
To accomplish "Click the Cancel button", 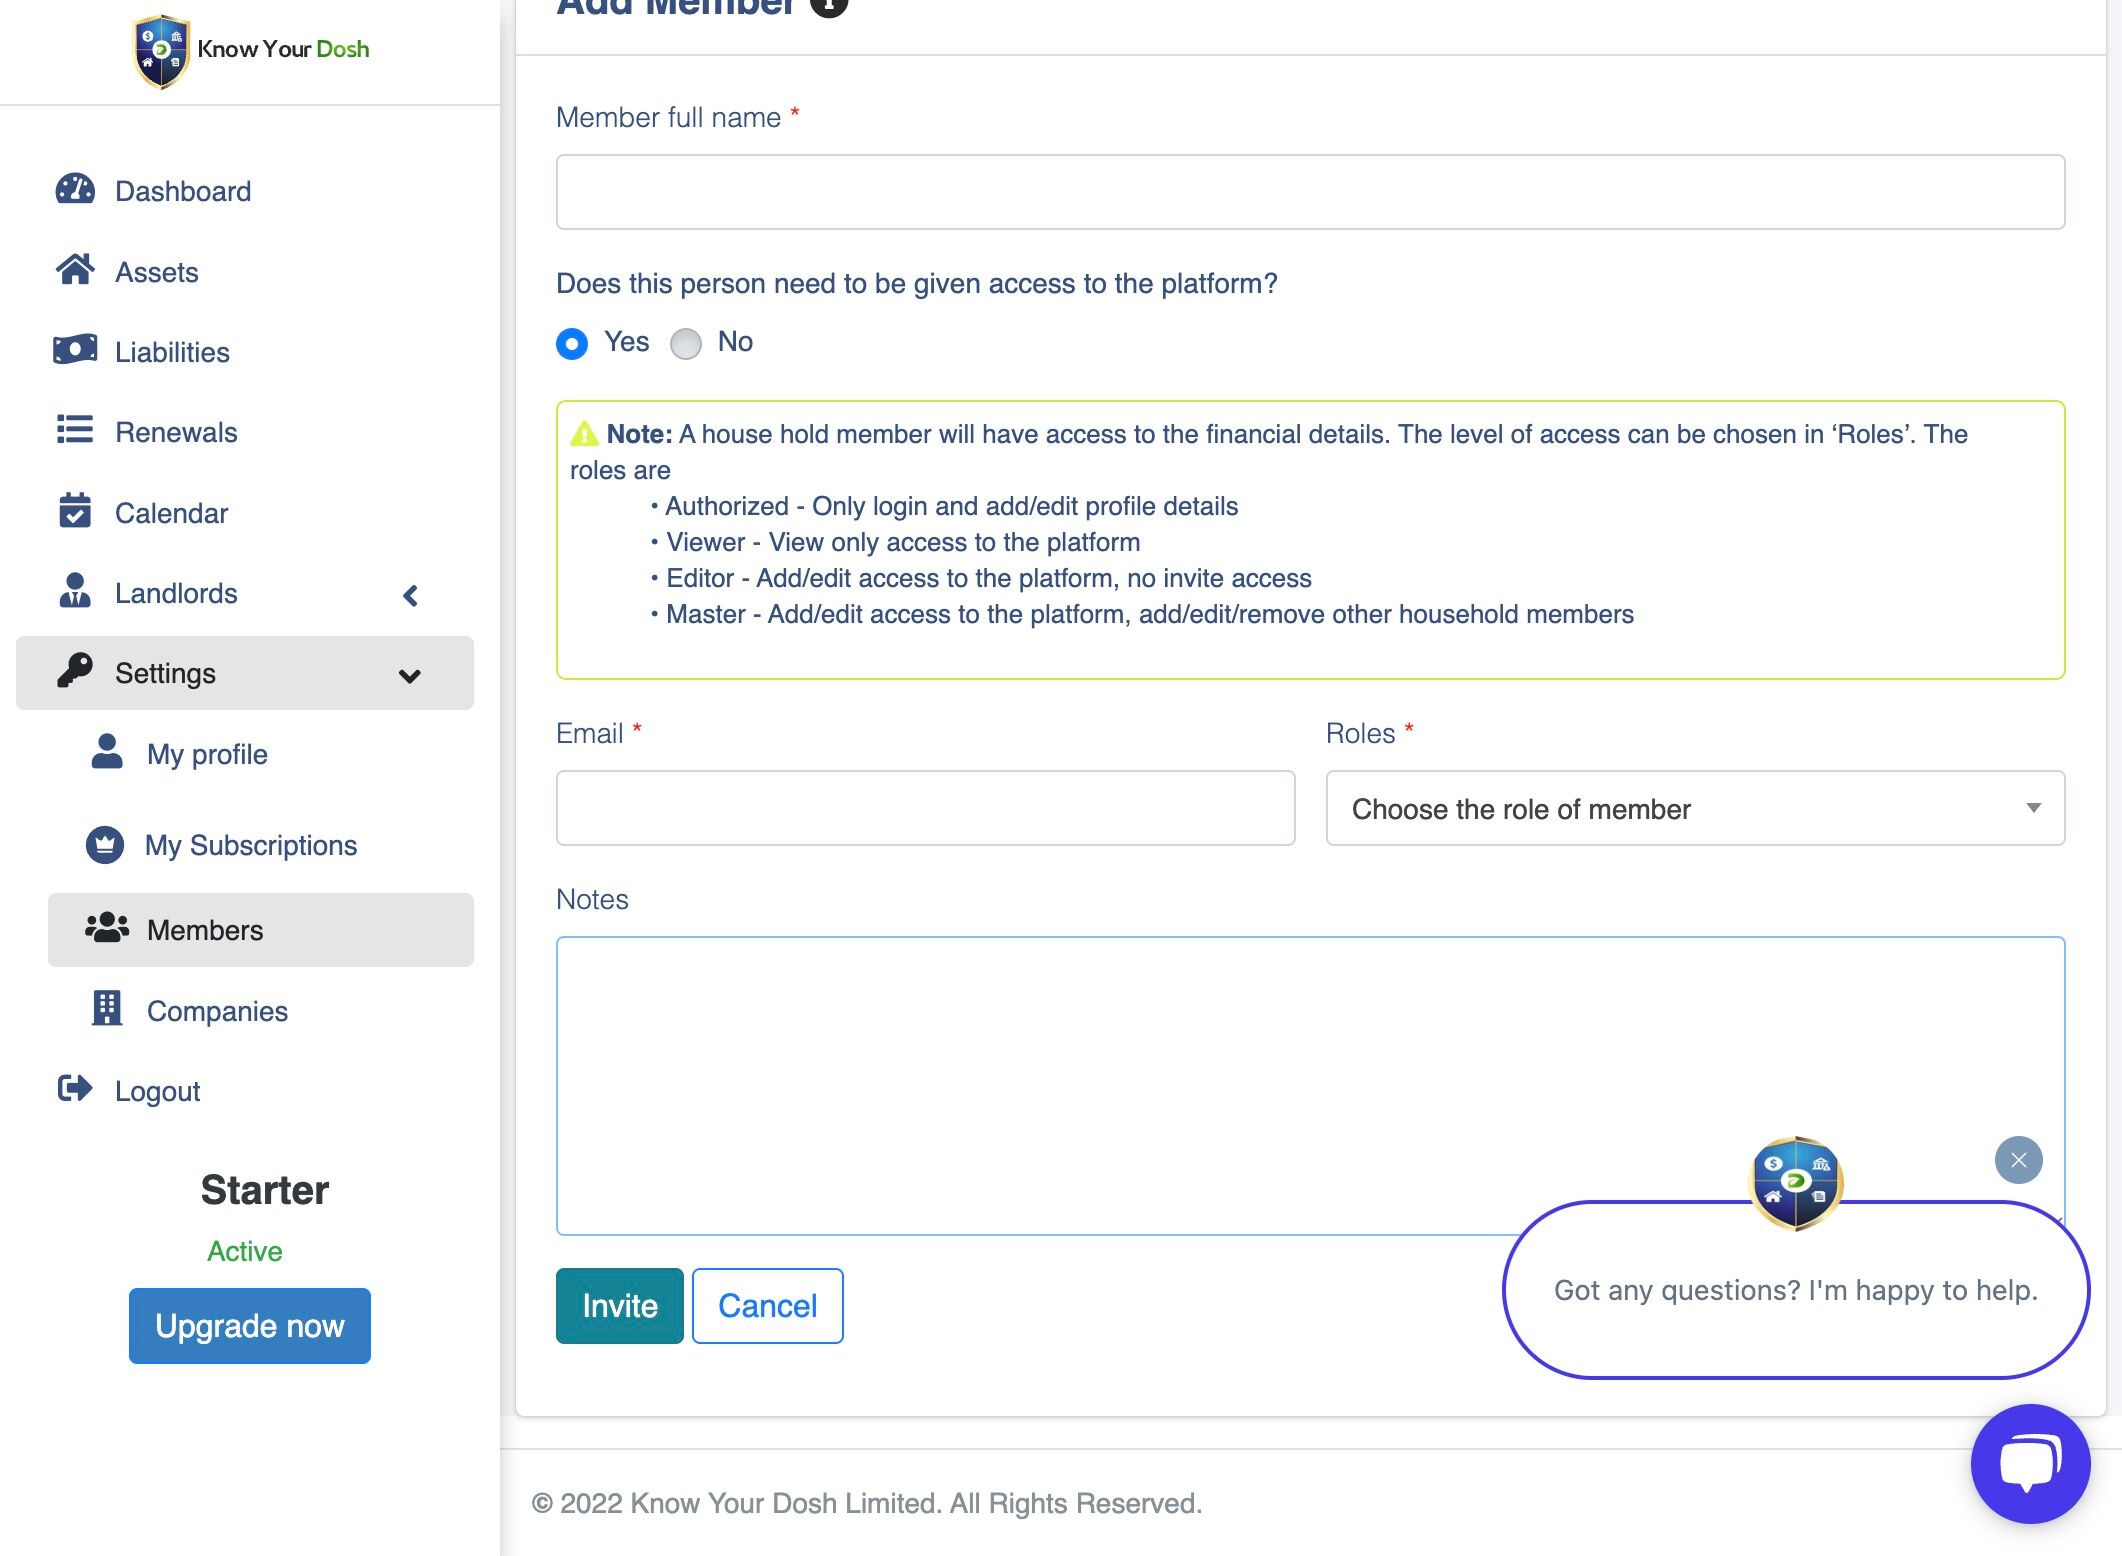I will (x=767, y=1306).
